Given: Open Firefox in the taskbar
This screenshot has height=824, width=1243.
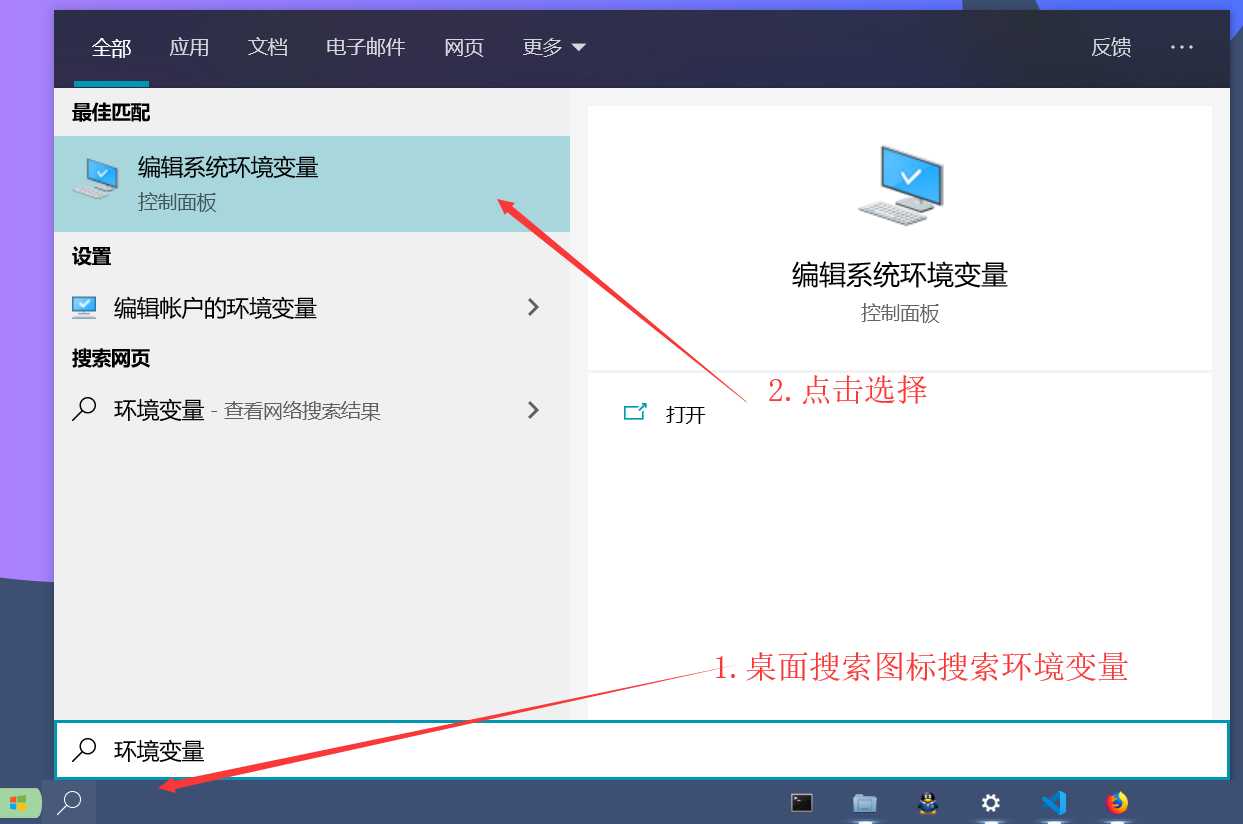Looking at the screenshot, I should point(1117,803).
